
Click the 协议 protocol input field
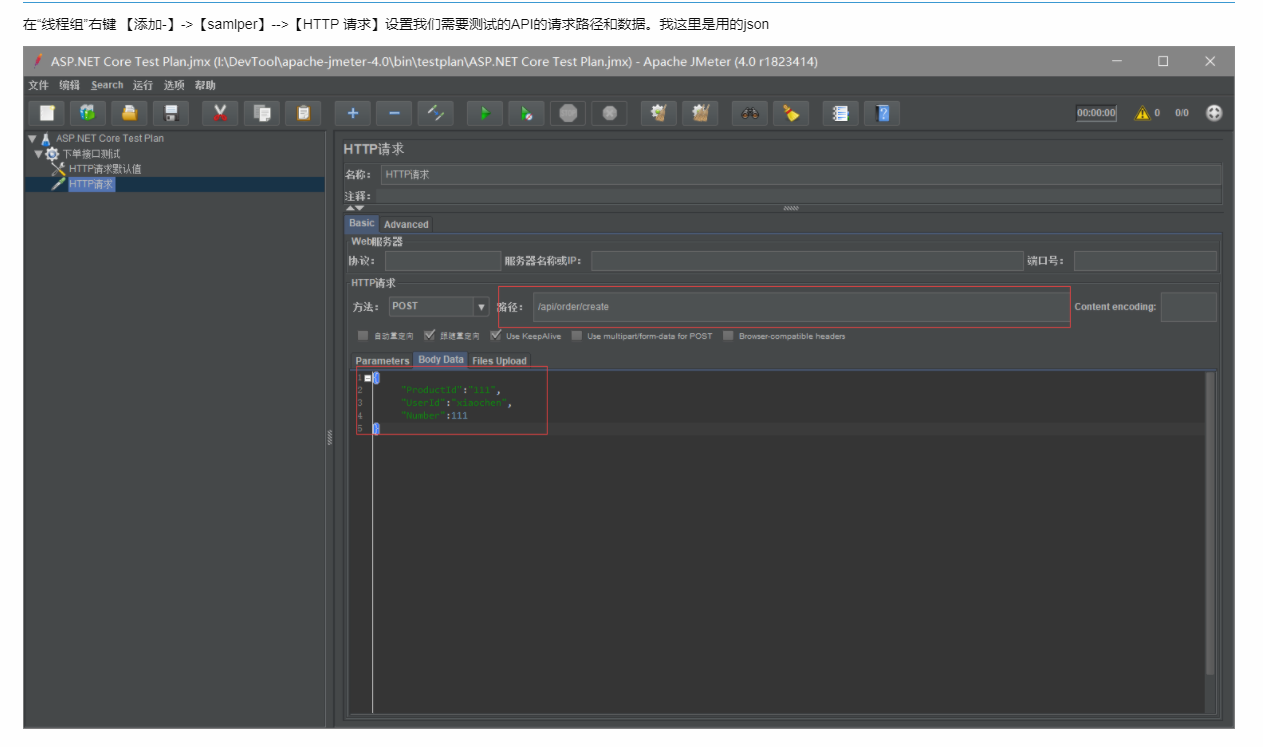coord(442,261)
